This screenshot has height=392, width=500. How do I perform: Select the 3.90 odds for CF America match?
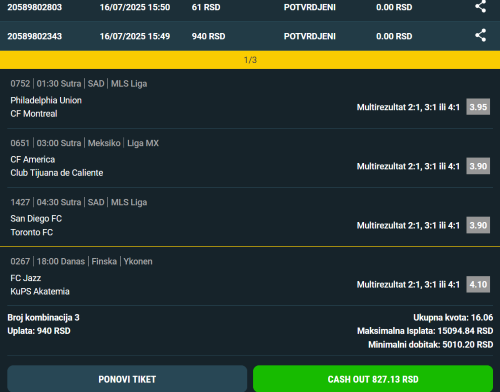point(478,166)
